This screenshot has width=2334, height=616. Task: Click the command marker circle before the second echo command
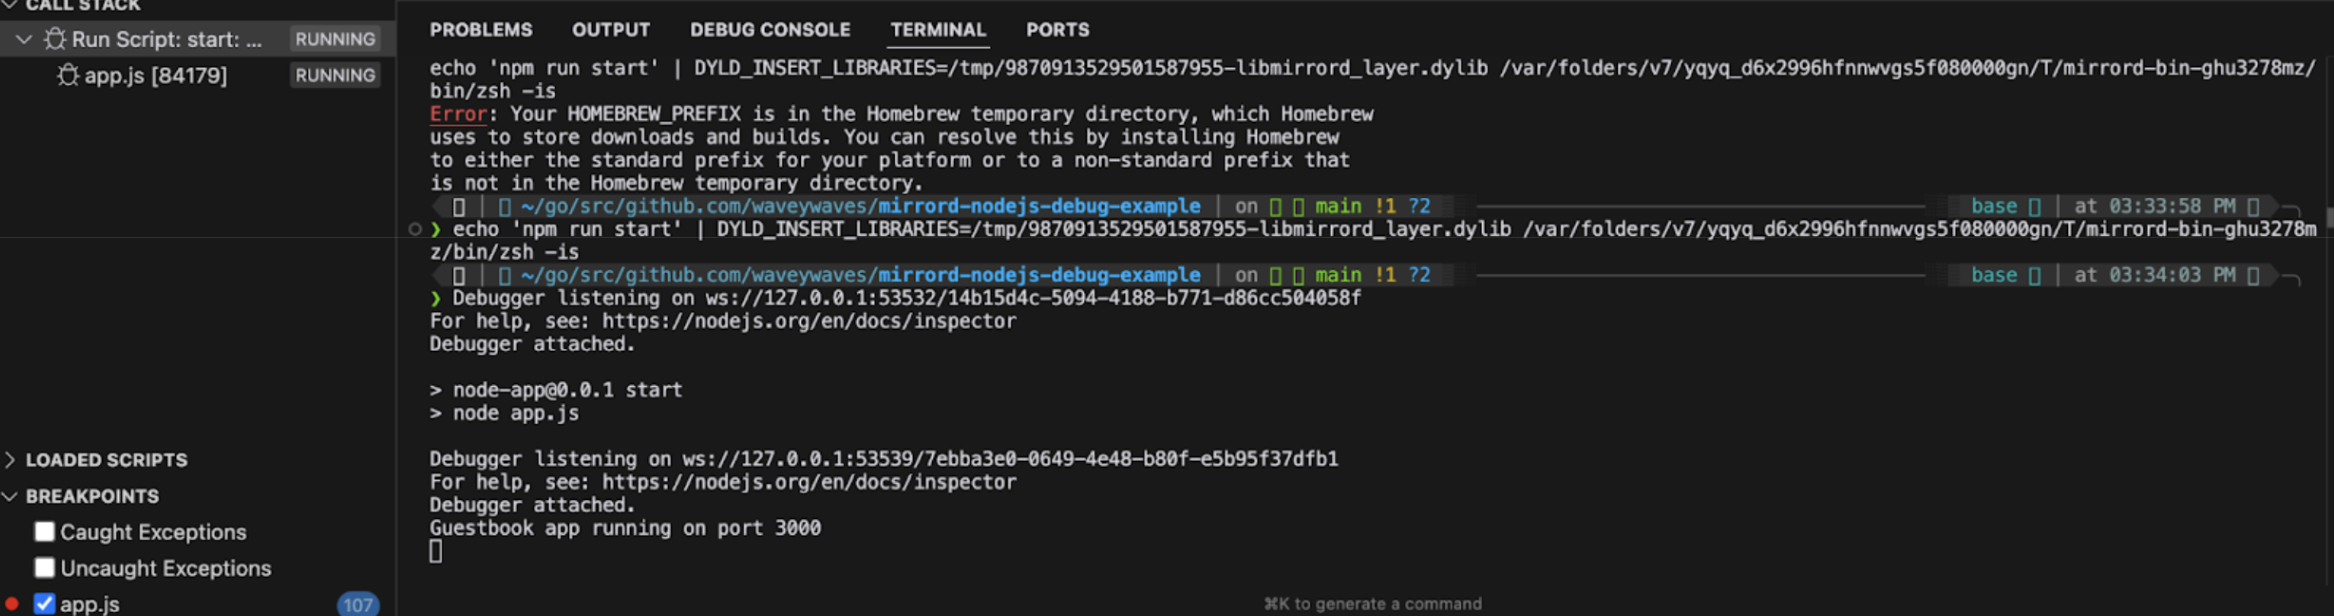point(415,229)
